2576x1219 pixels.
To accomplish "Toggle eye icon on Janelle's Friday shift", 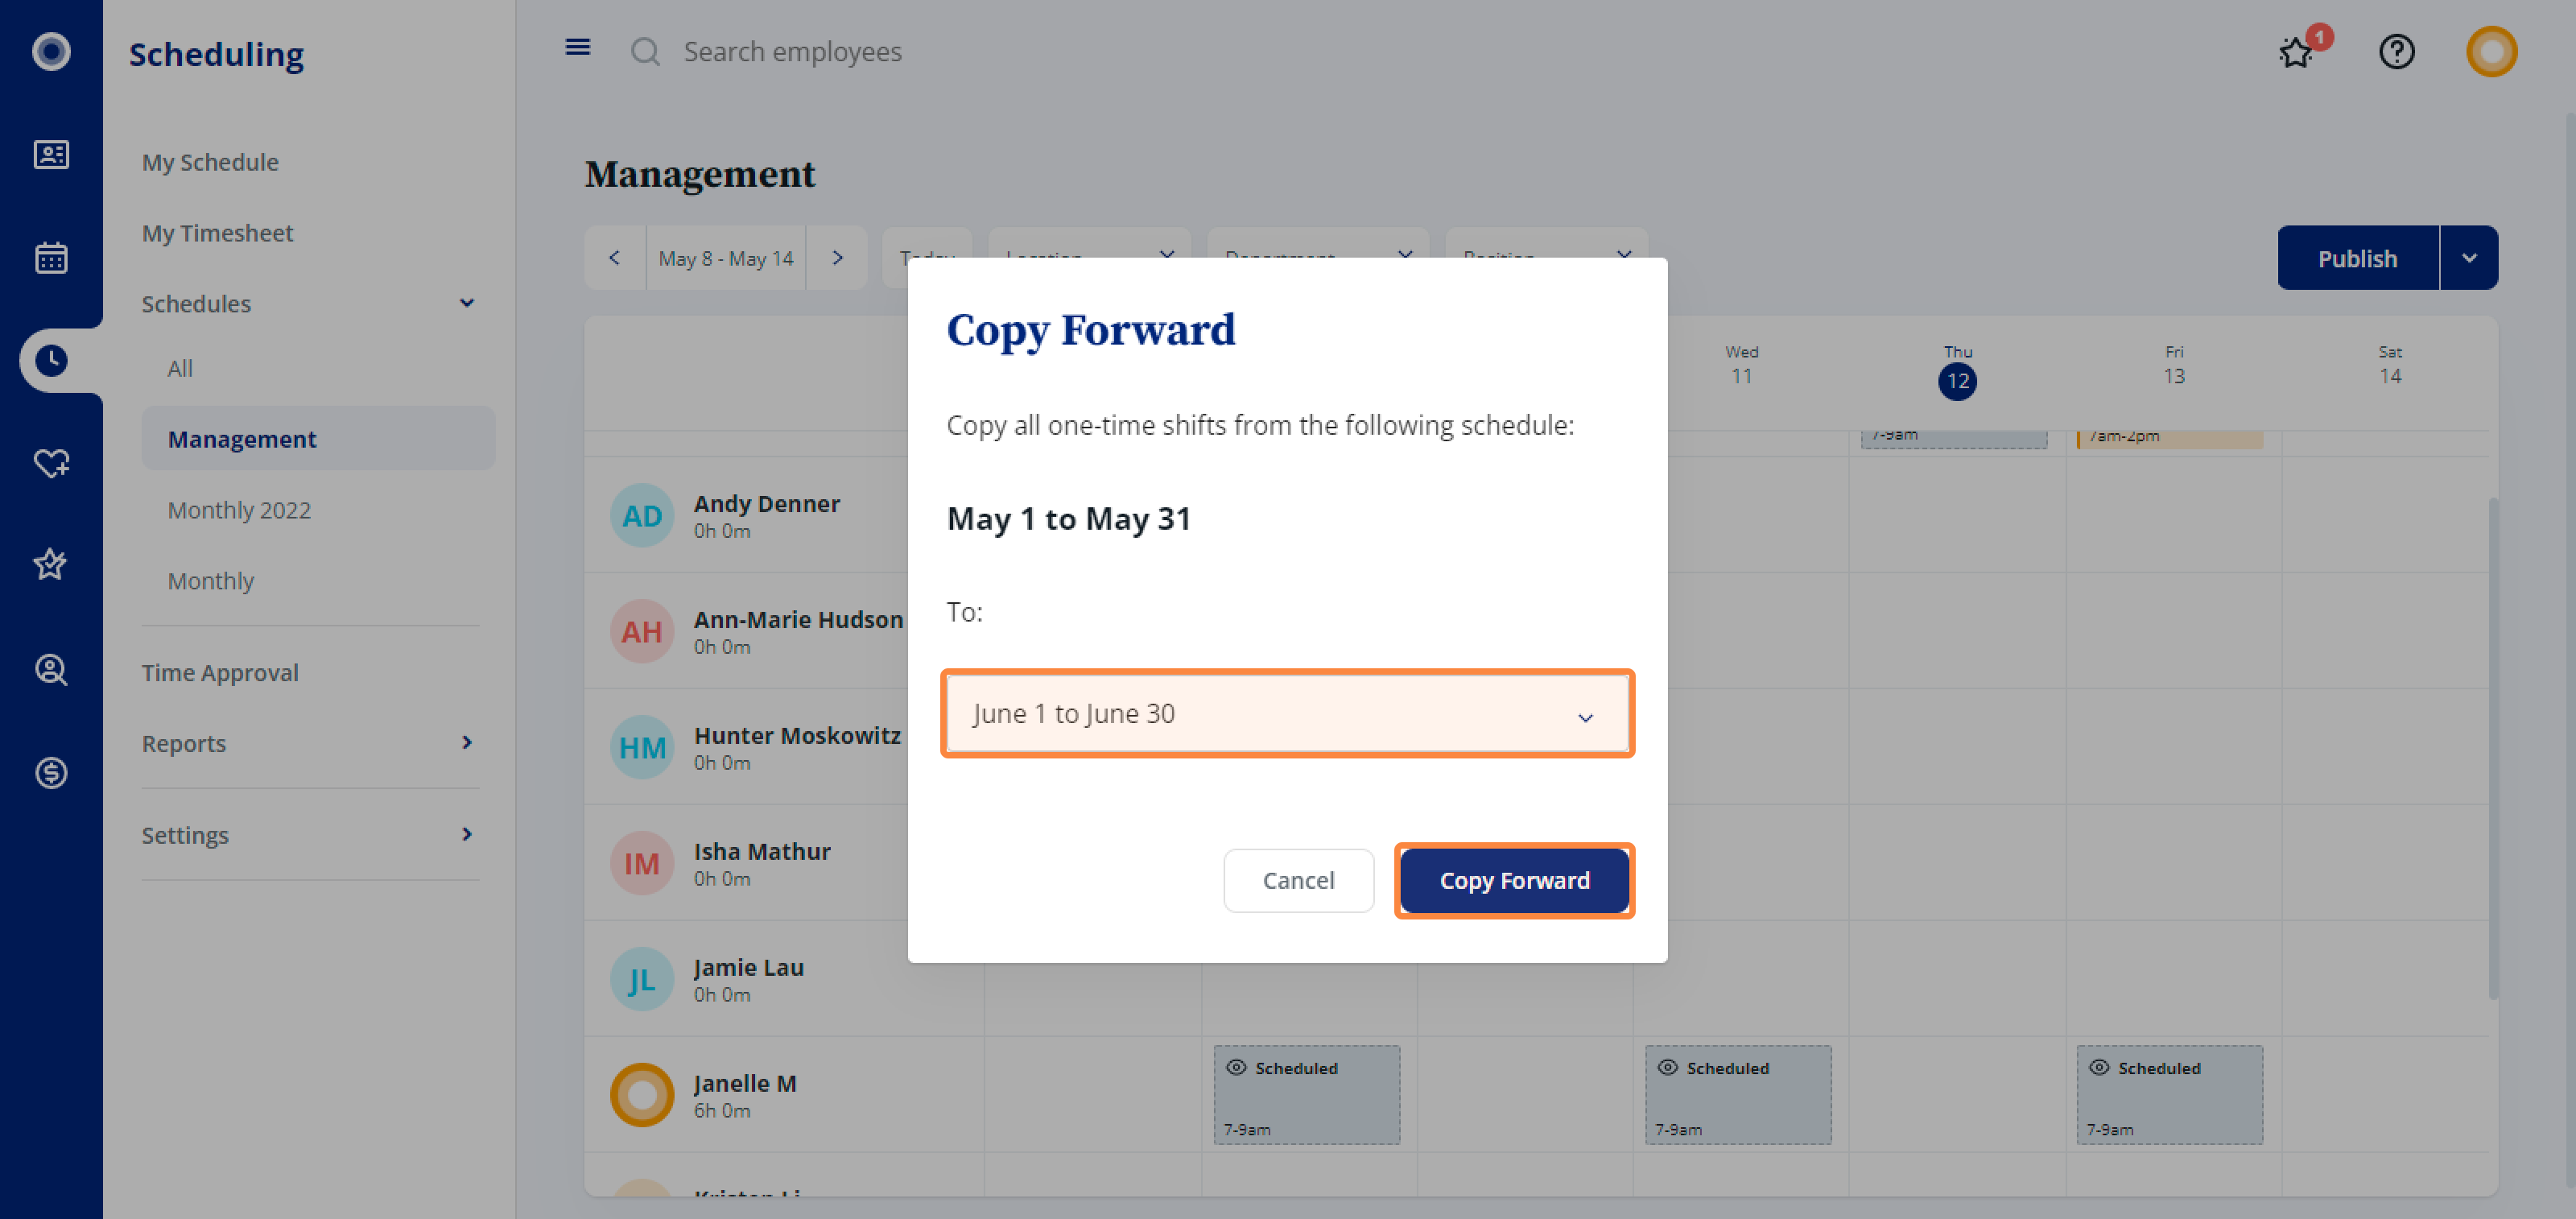I will coord(2099,1067).
